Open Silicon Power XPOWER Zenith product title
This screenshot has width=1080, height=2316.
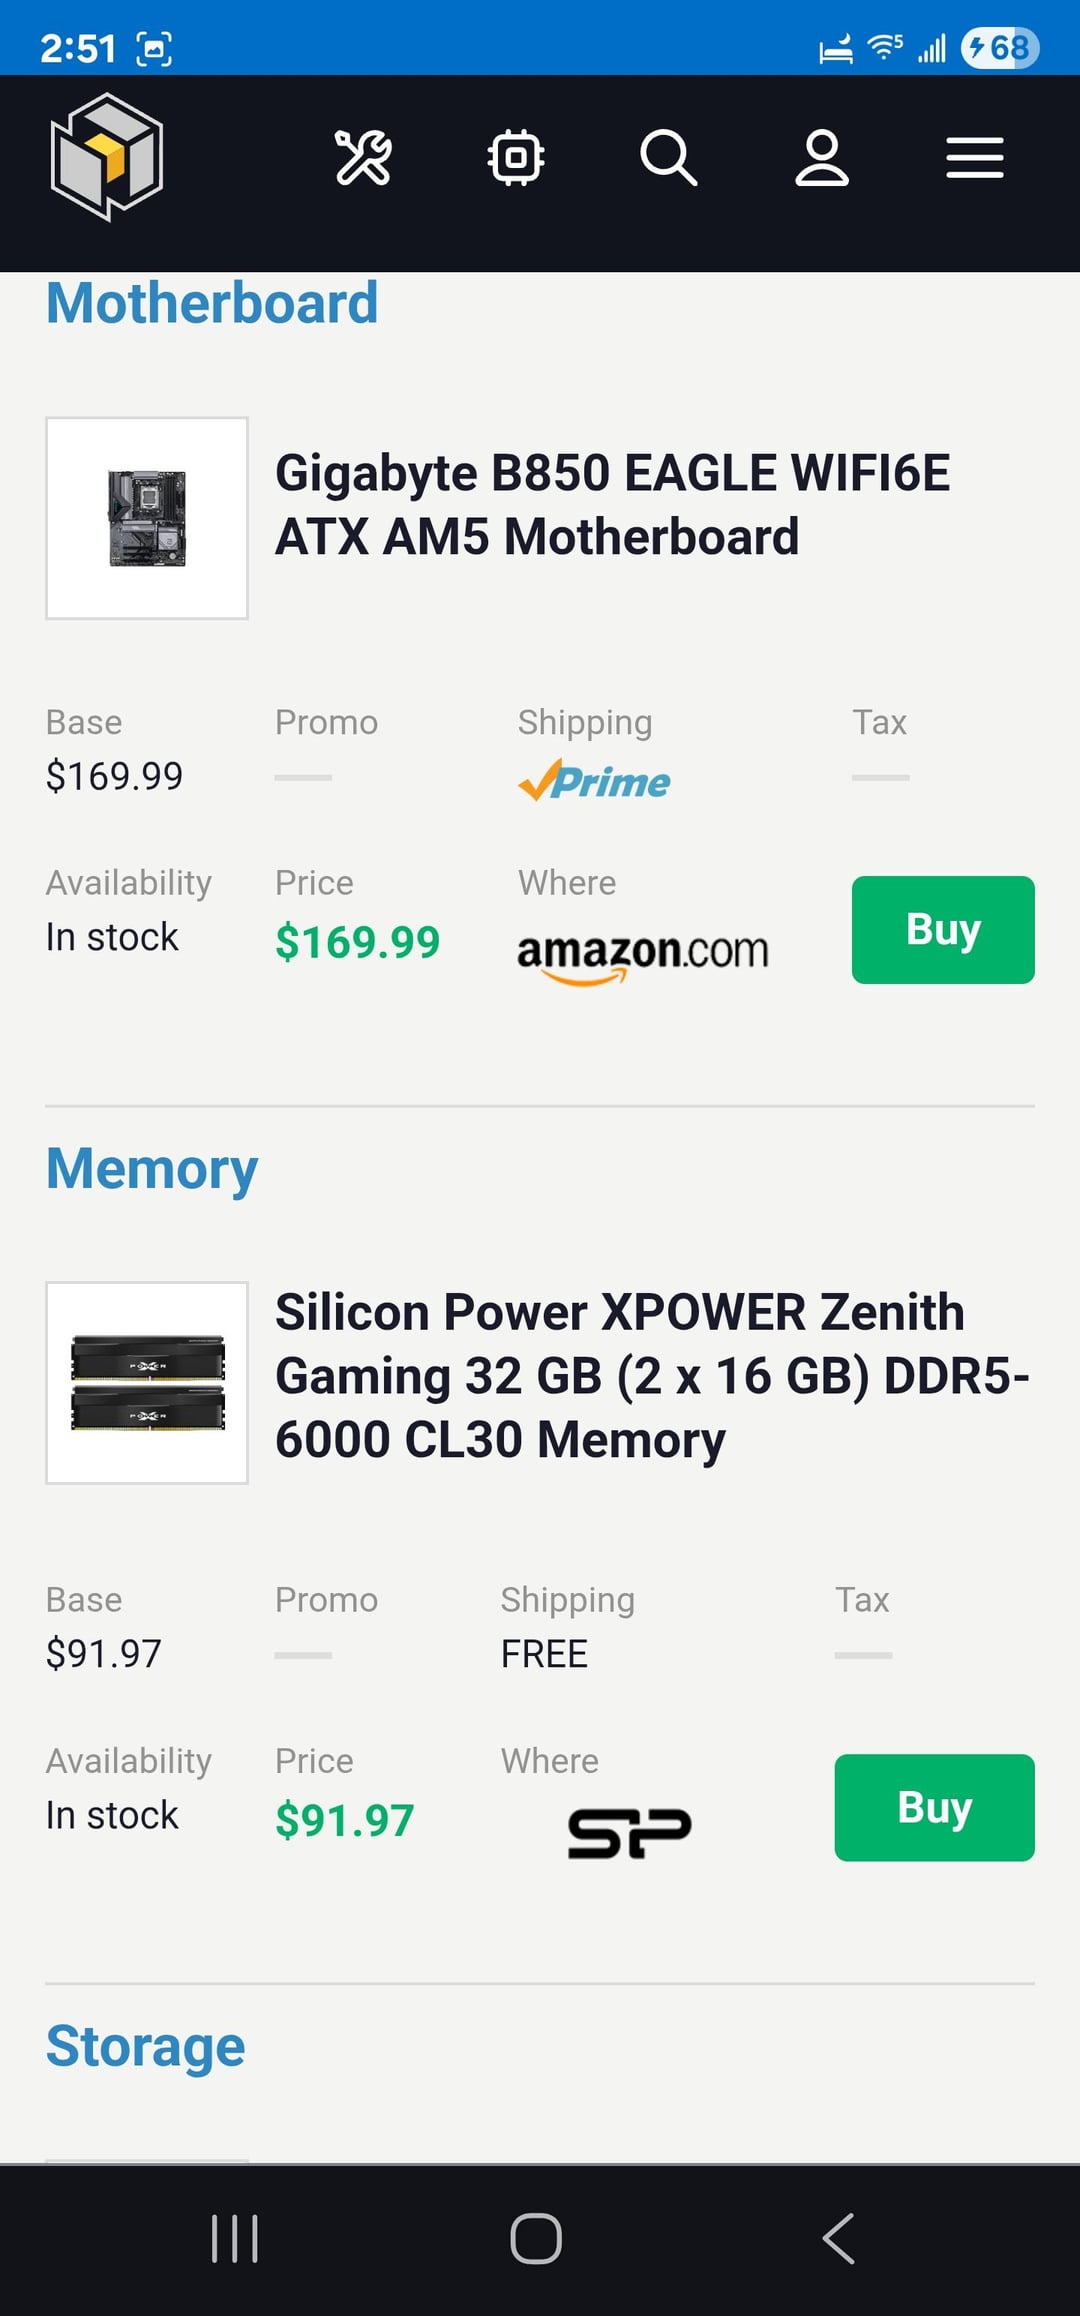[650, 1376]
